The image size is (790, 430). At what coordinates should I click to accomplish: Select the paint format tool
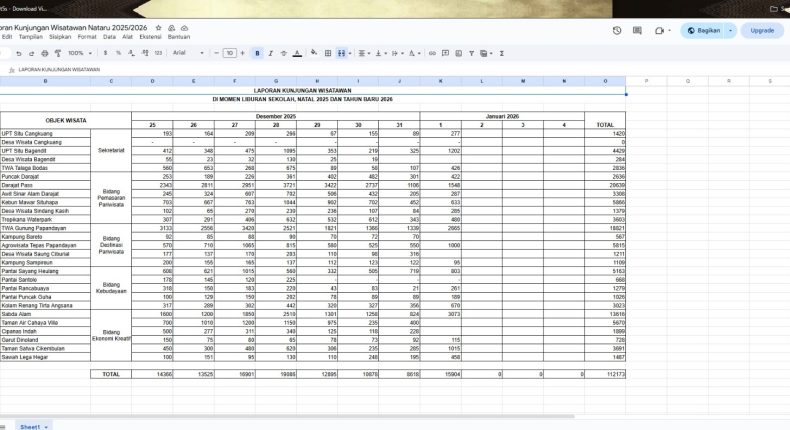click(x=58, y=53)
